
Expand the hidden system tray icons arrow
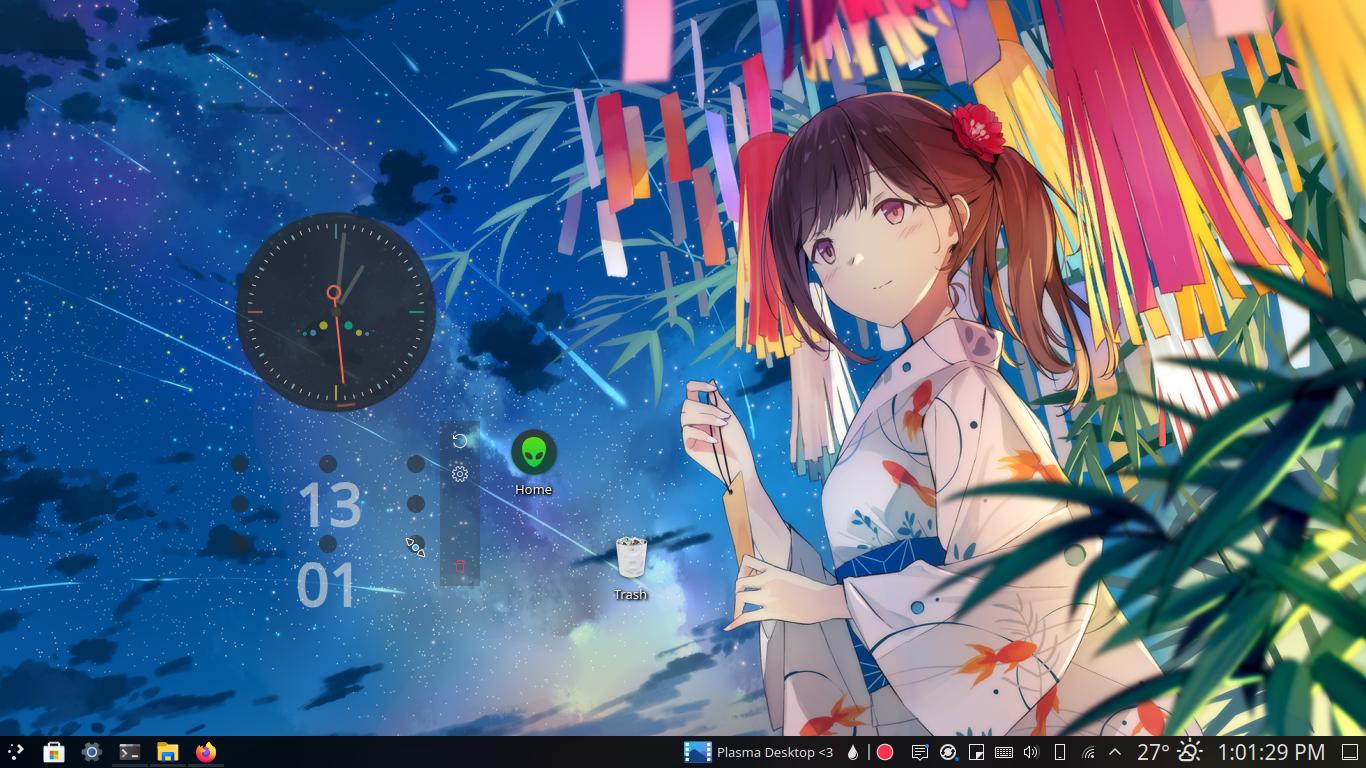point(1115,752)
